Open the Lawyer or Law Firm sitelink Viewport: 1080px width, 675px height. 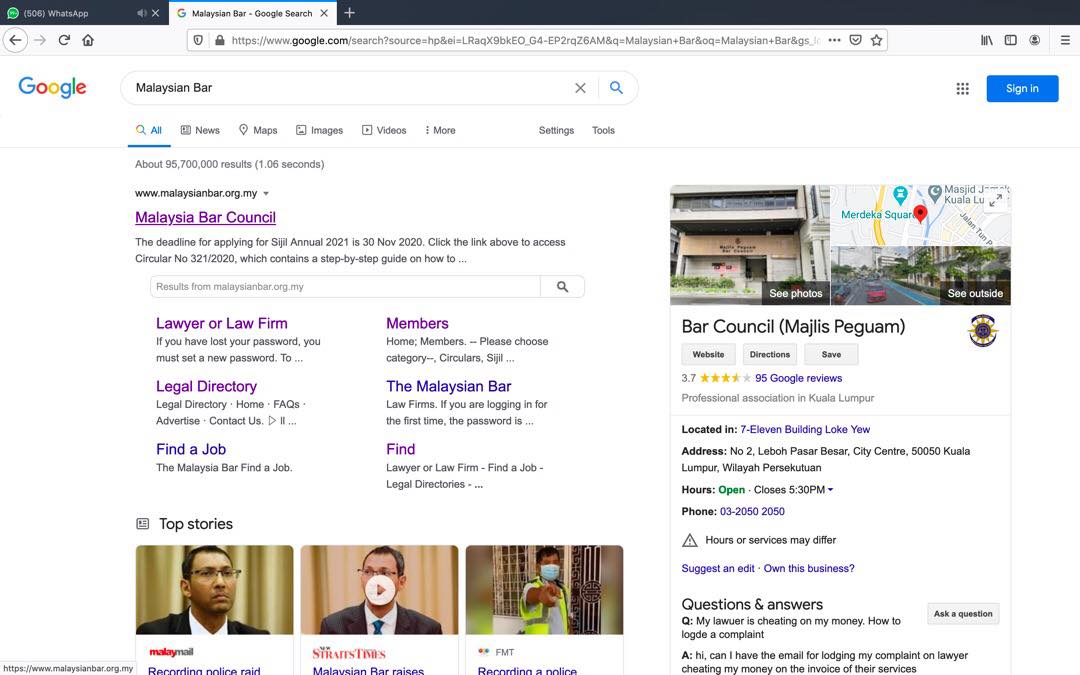[221, 323]
